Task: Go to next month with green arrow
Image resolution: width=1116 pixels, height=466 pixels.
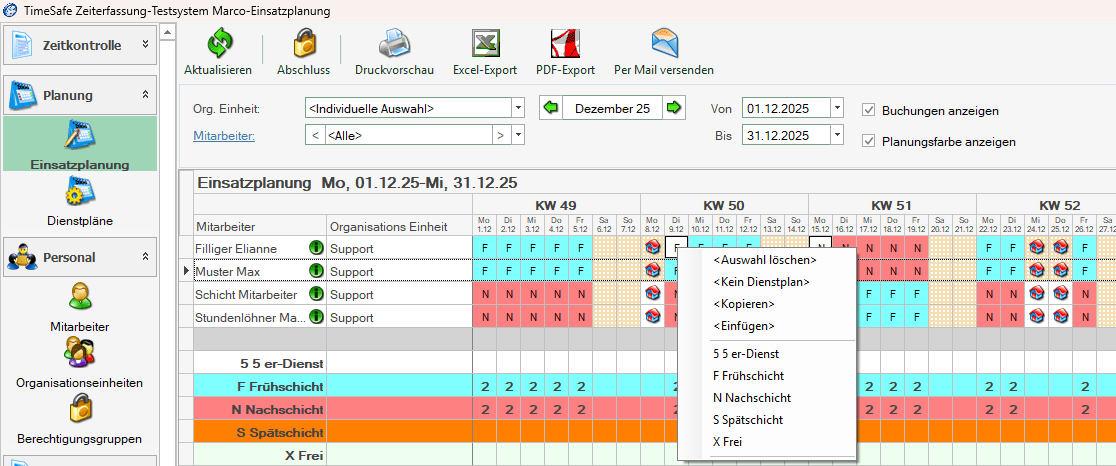Action: click(x=673, y=108)
